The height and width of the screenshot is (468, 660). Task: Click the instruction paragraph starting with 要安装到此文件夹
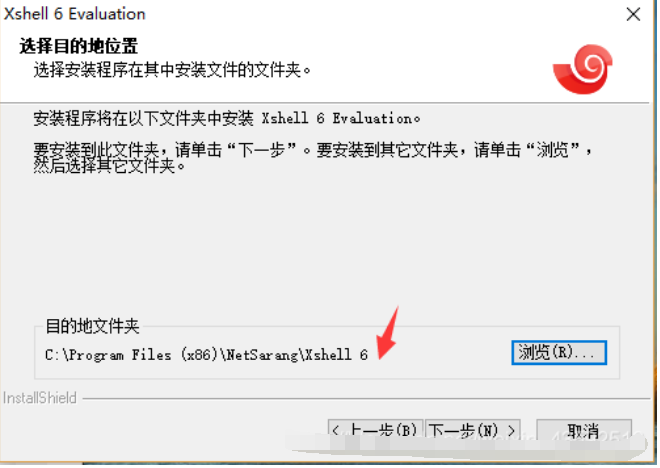[313, 158]
